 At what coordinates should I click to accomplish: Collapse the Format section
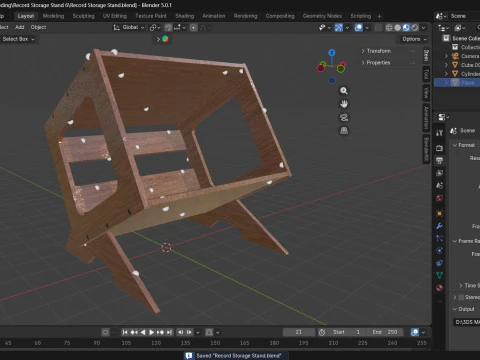(x=455, y=145)
